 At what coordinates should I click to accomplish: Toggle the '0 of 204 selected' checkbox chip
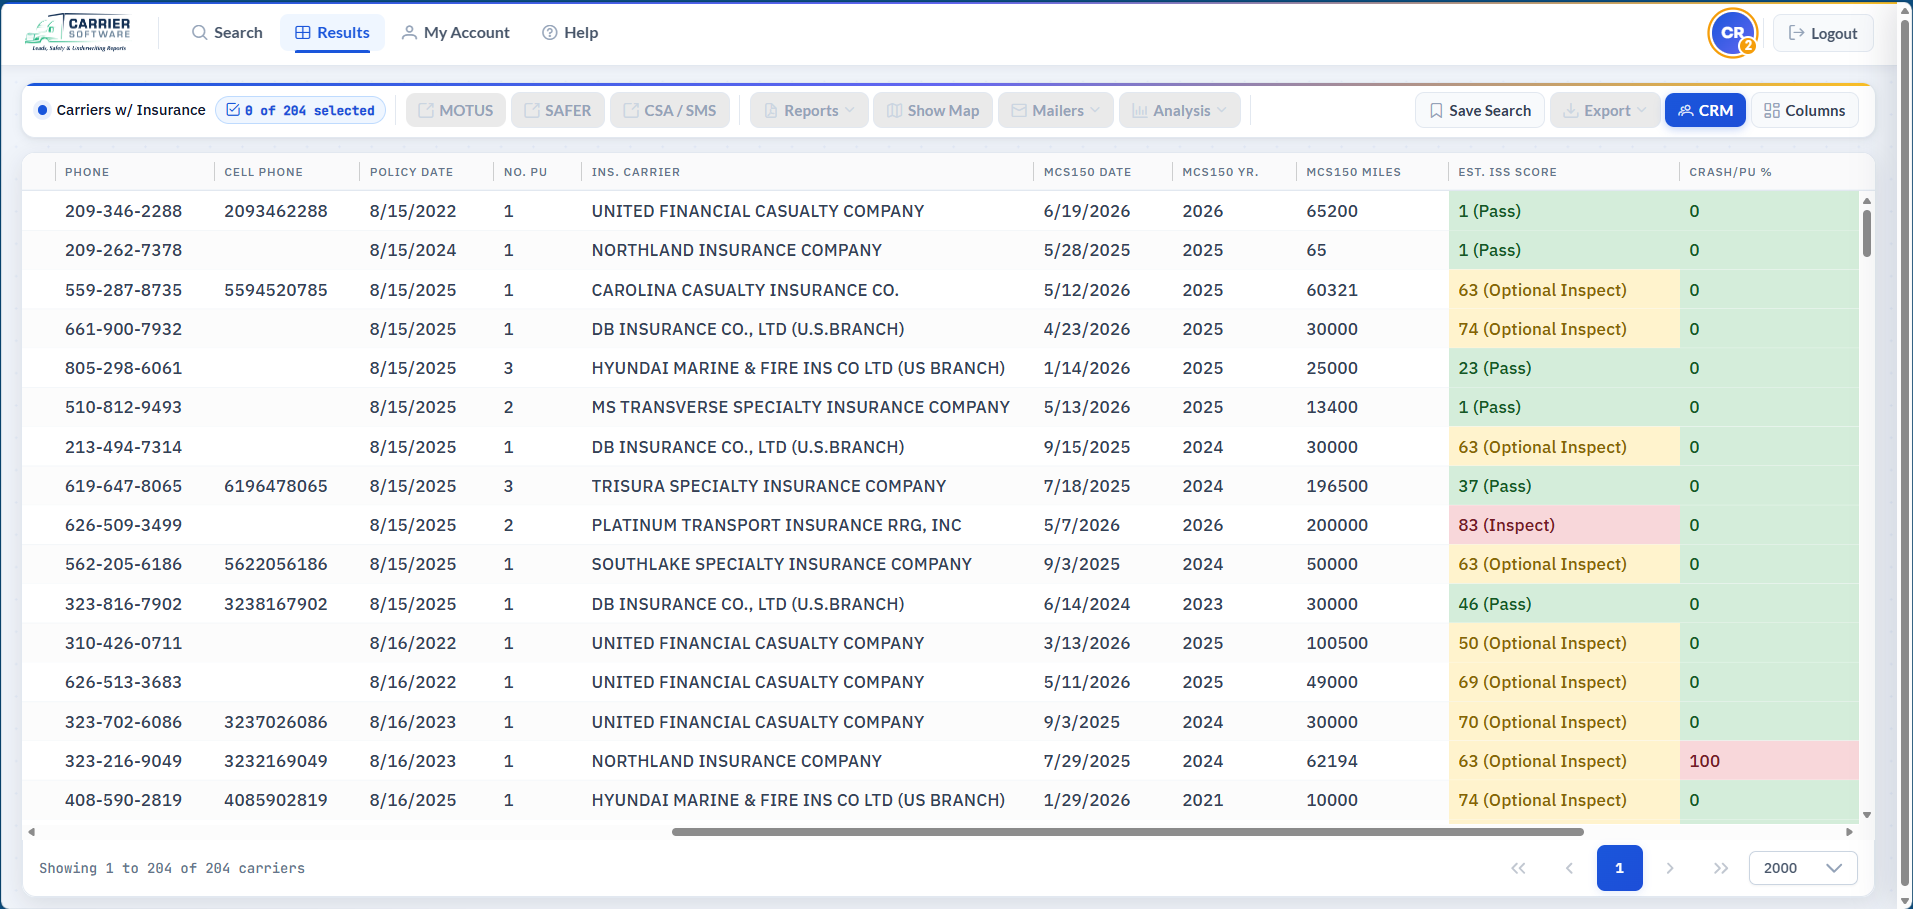300,110
